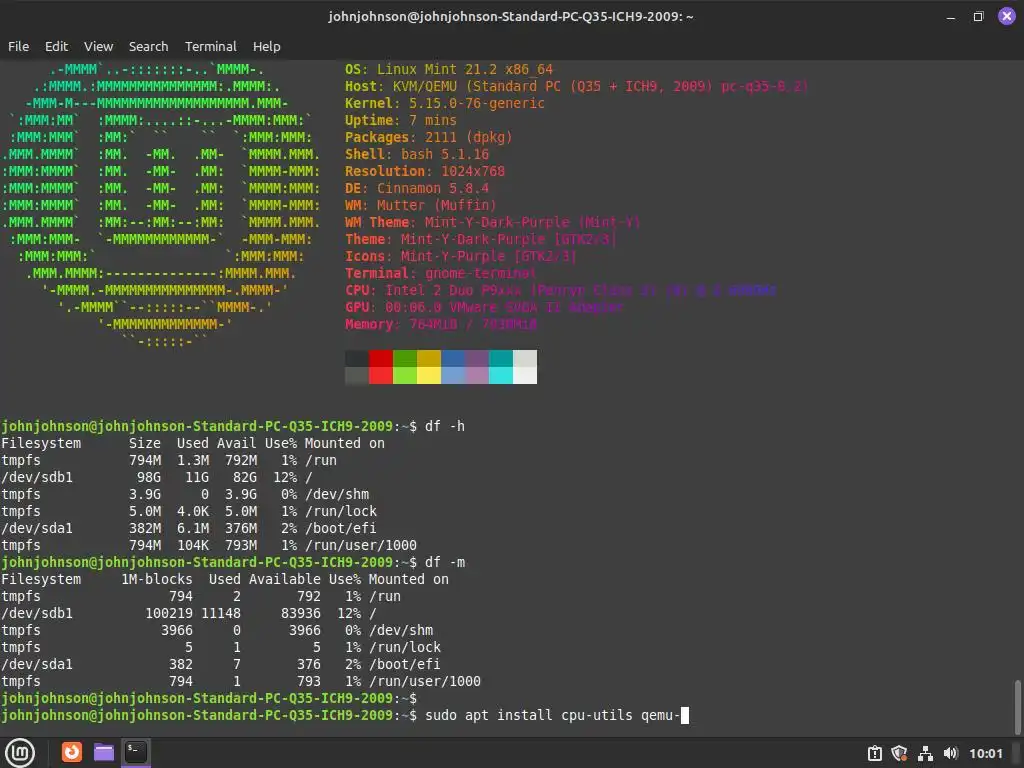This screenshot has height=768, width=1024.
Task: Click '/run/lock' in the df -m output
Action: tap(404, 647)
